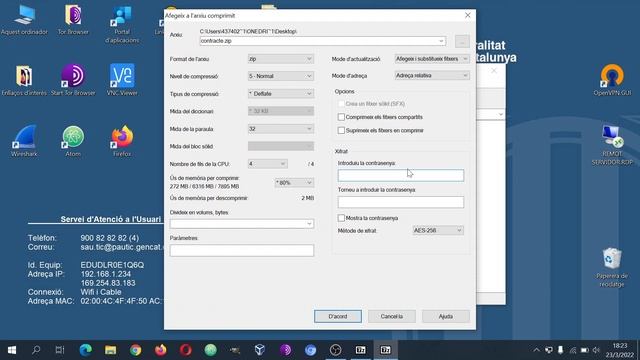This screenshot has width=640, height=360.
Task: Expand the memory usage 80% dropdown
Action: [294, 182]
